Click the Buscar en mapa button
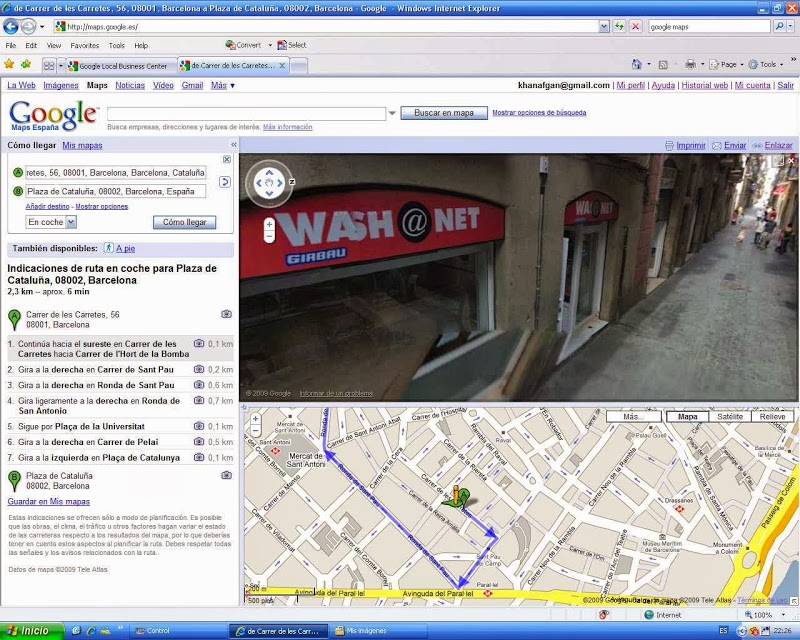The height and width of the screenshot is (640, 800). tap(444, 113)
